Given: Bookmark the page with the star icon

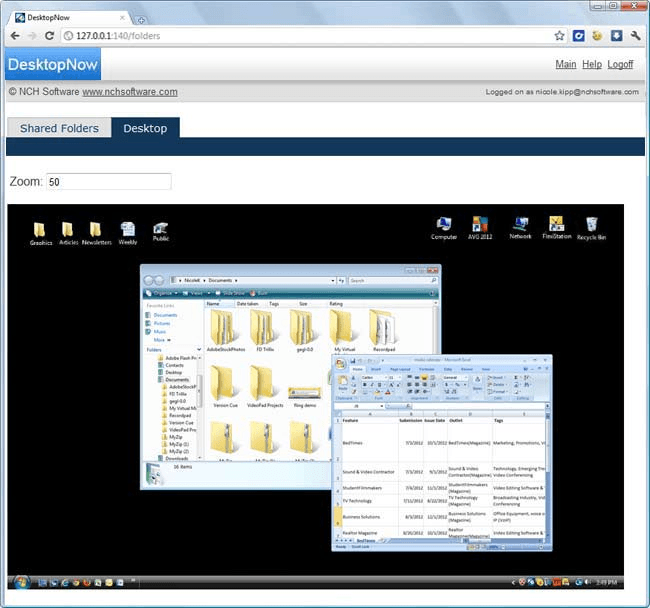Looking at the screenshot, I should [559, 36].
